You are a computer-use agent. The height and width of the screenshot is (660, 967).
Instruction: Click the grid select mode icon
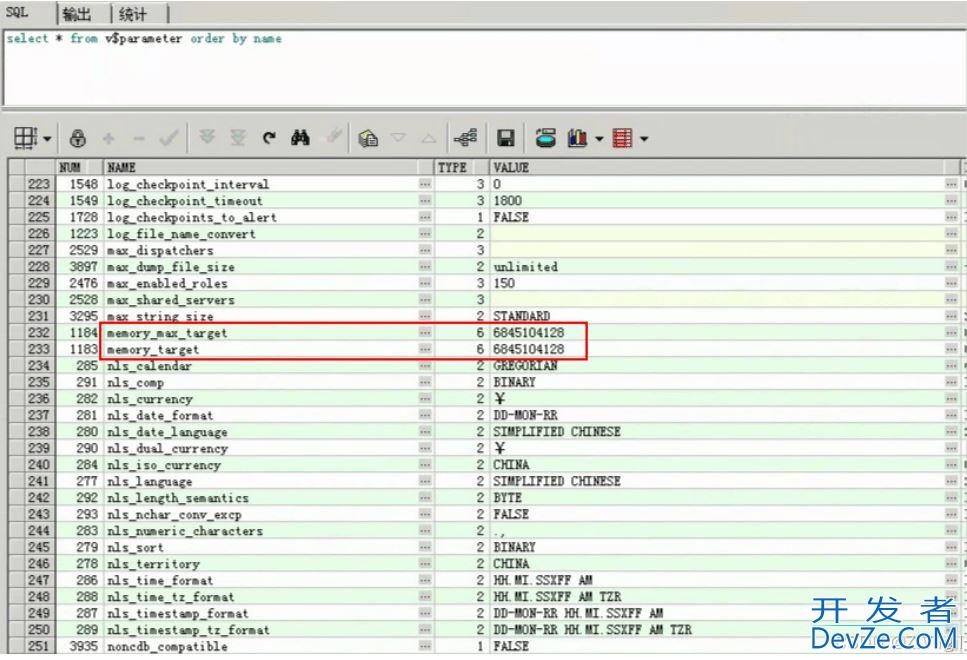point(25,138)
